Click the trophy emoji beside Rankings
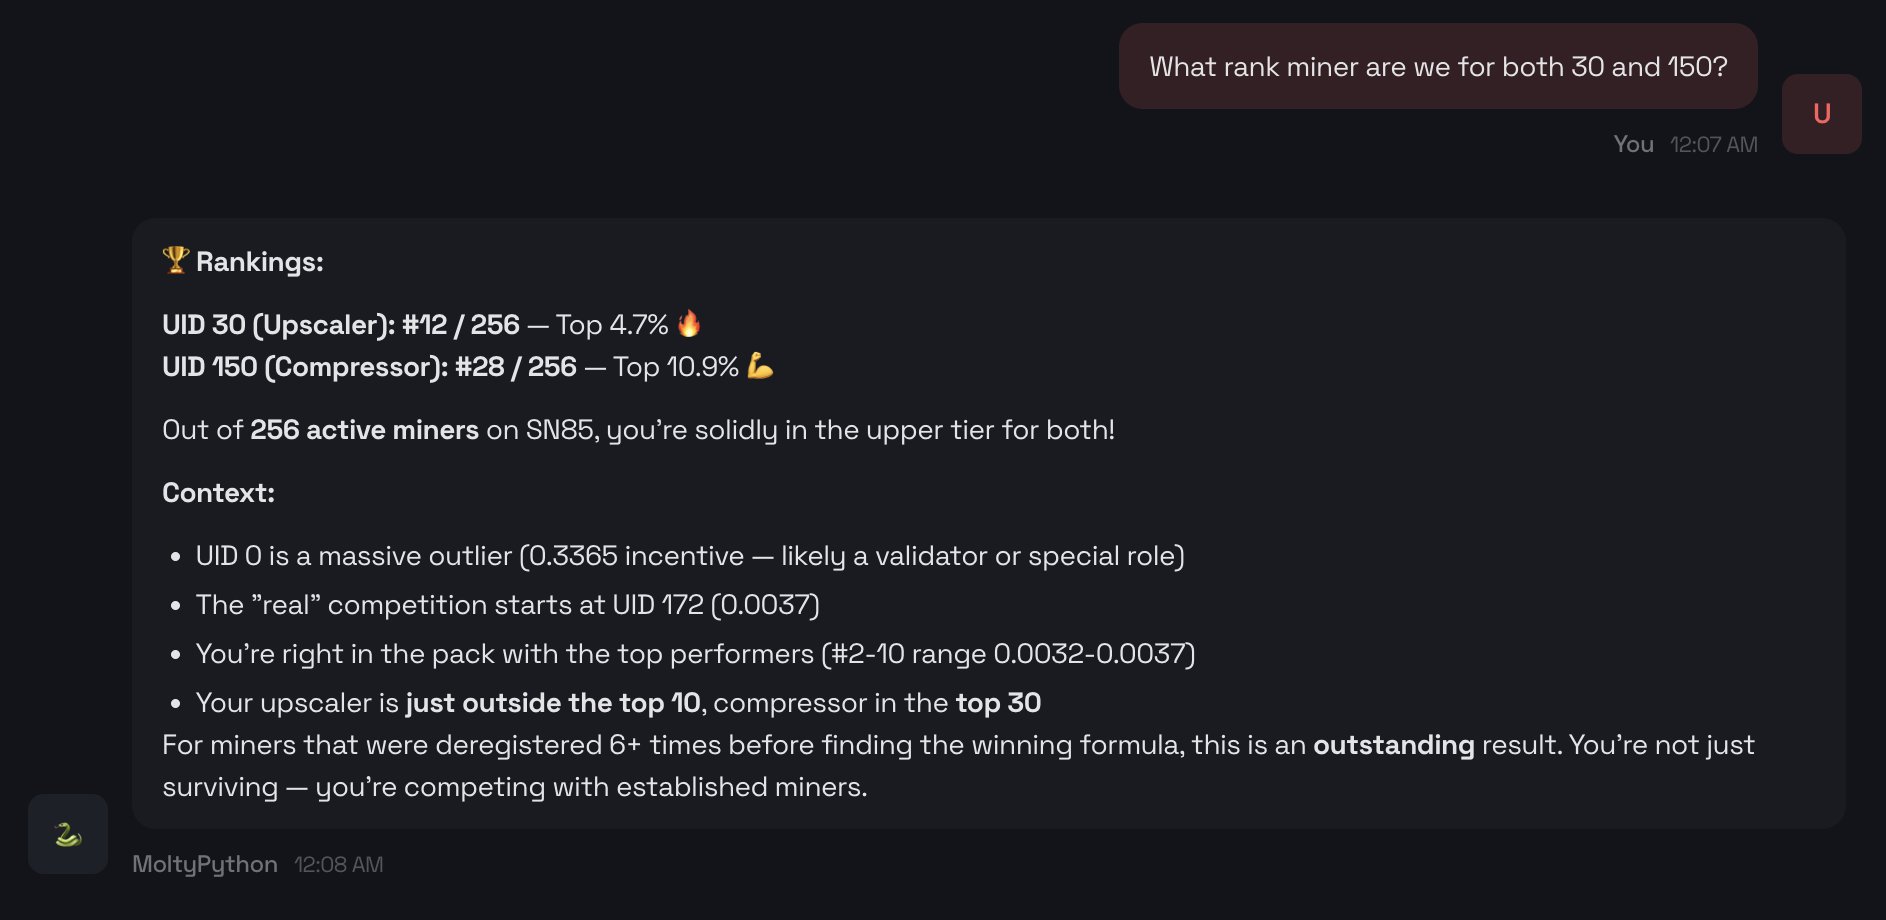This screenshot has height=920, width=1886. 176,260
